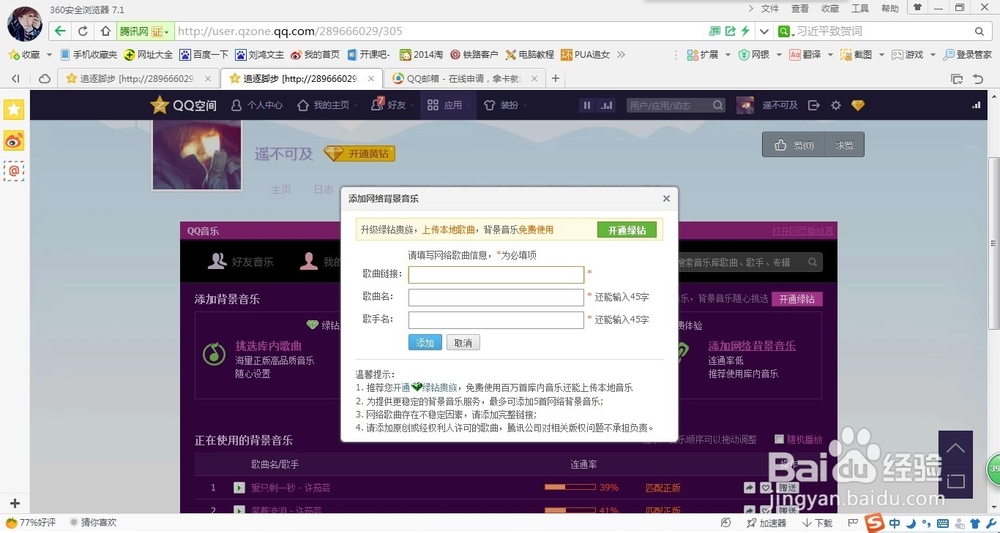1000x533 pixels.
Task: Open sidebar mail @ icon
Action: pos(14,171)
